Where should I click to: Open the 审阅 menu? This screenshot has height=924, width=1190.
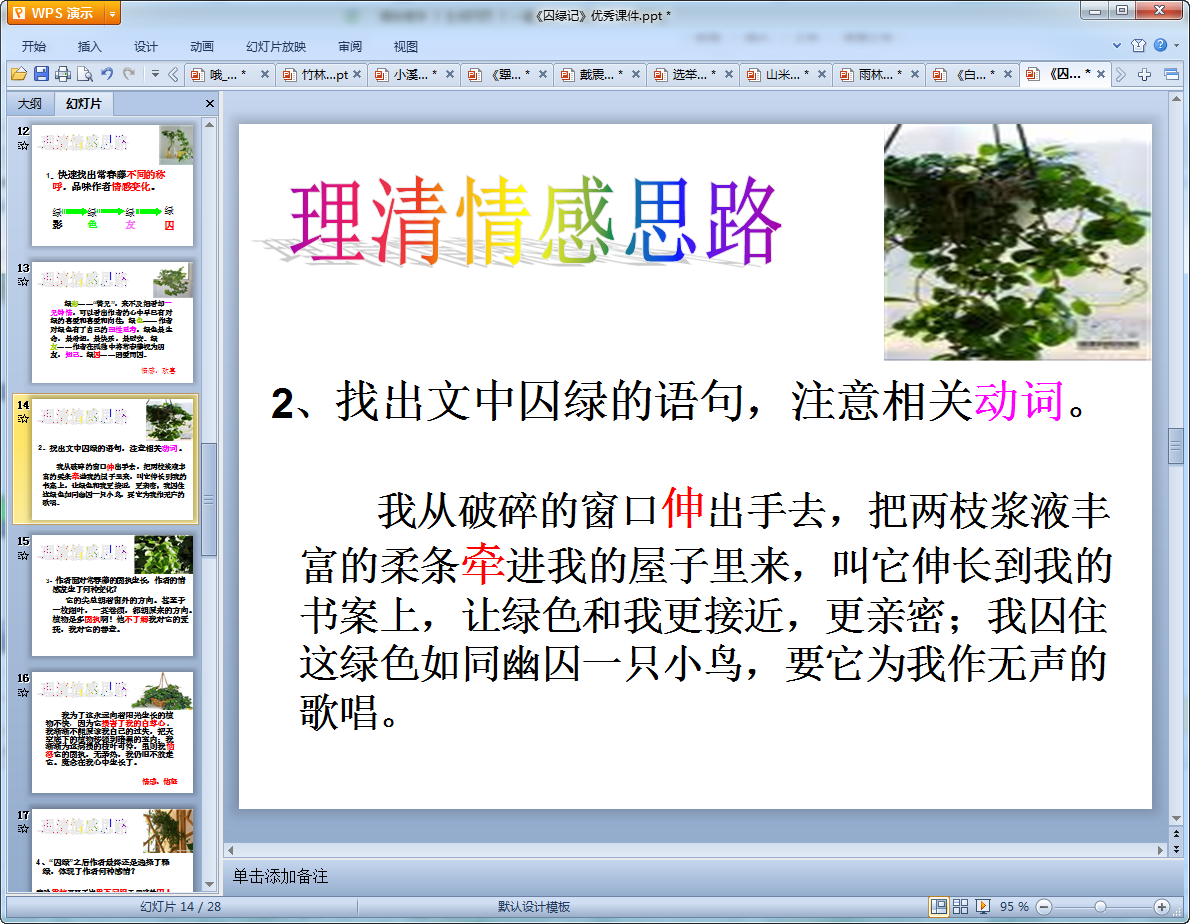[x=350, y=46]
